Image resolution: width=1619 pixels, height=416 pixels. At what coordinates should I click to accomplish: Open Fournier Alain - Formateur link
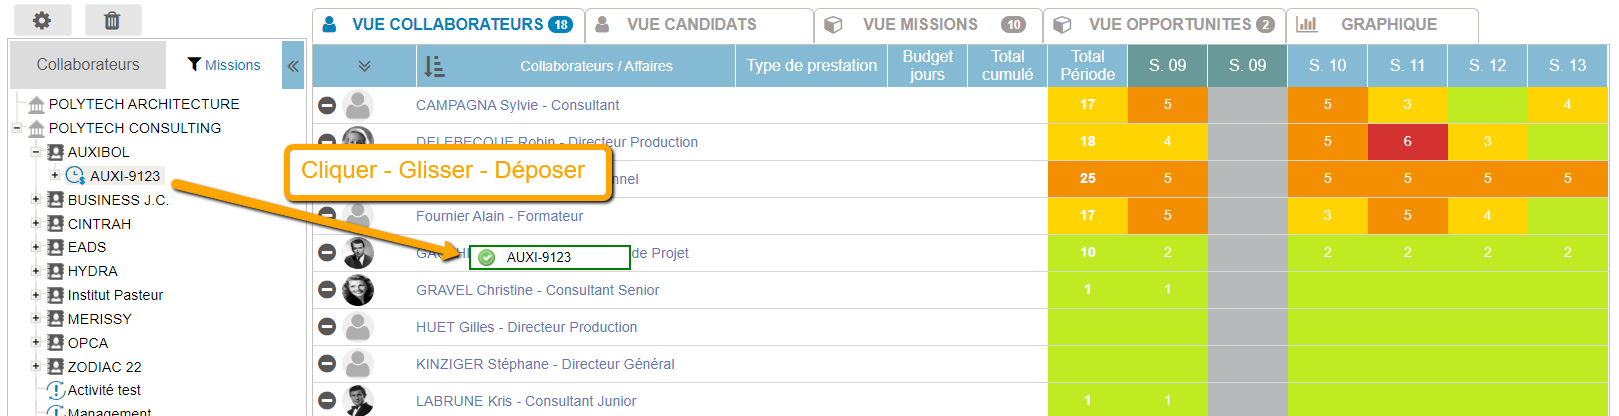(499, 216)
